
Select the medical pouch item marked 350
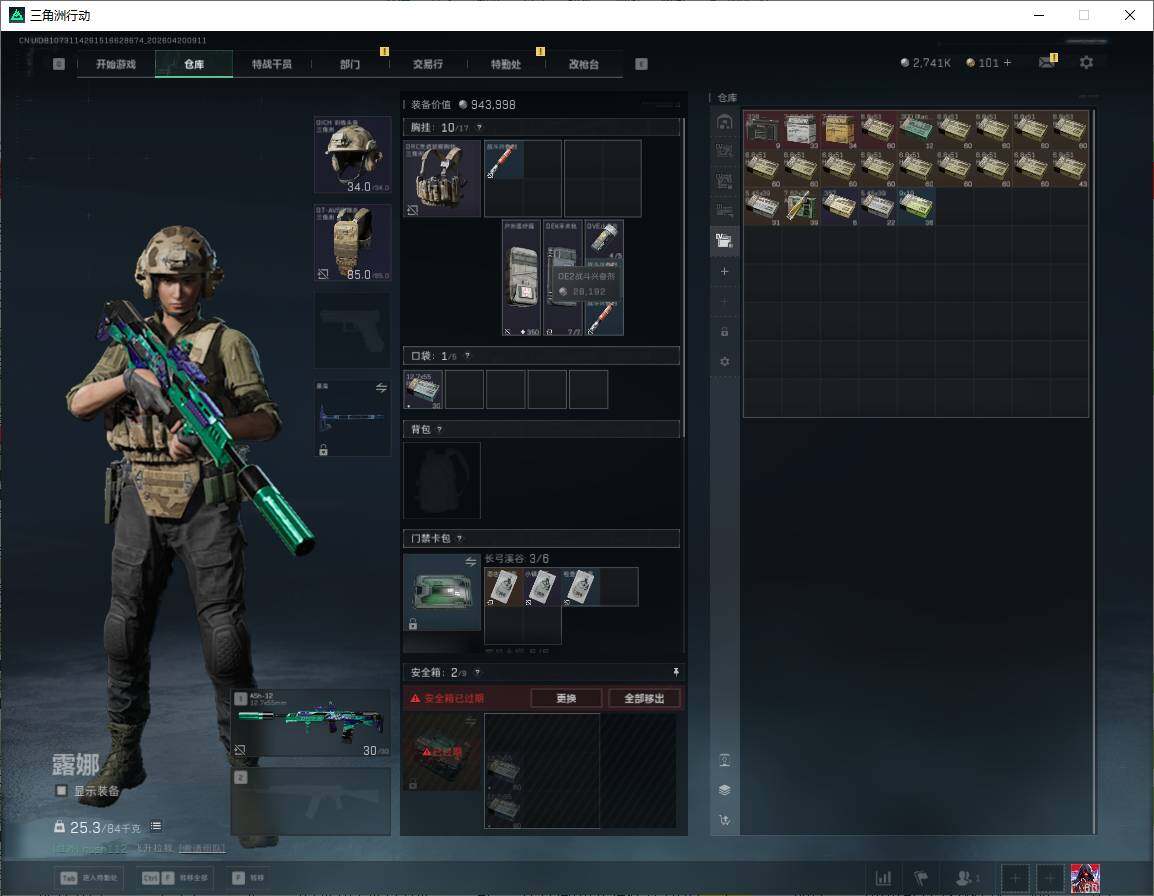point(522,278)
